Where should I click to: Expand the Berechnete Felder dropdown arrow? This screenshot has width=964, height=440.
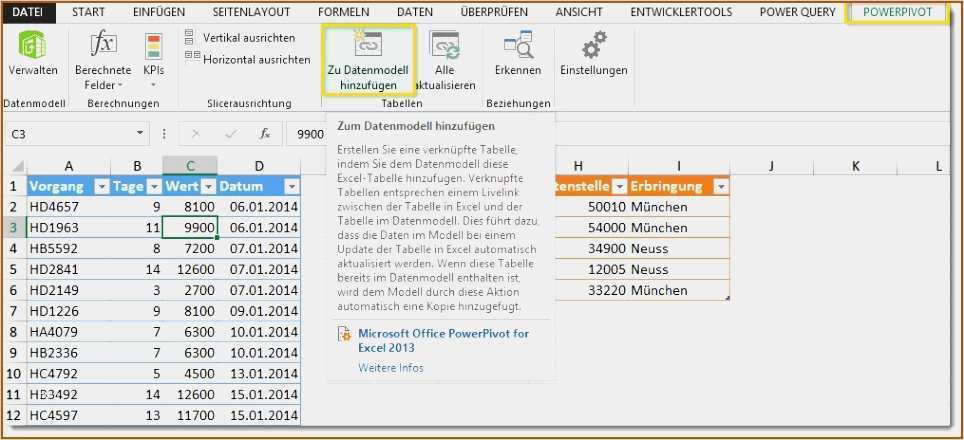pos(120,85)
